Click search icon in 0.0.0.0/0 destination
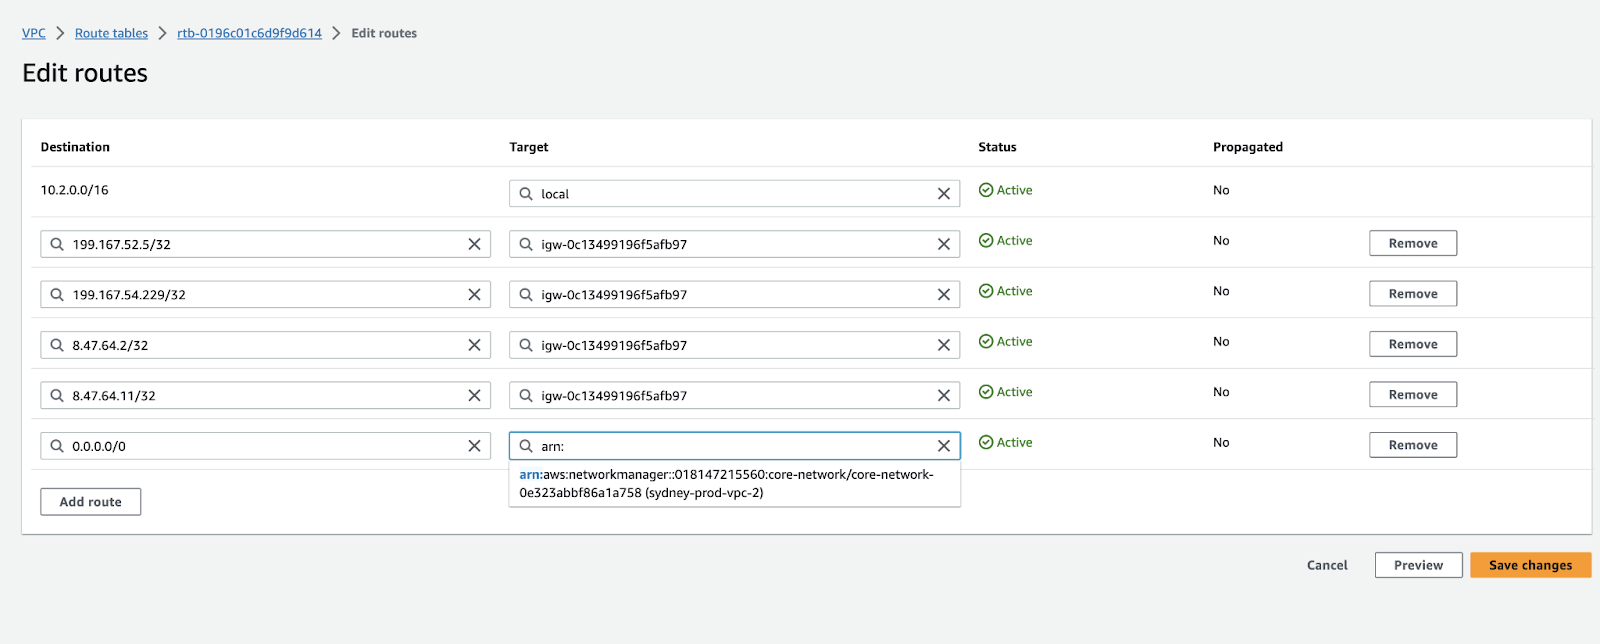1600x644 pixels. pos(57,446)
